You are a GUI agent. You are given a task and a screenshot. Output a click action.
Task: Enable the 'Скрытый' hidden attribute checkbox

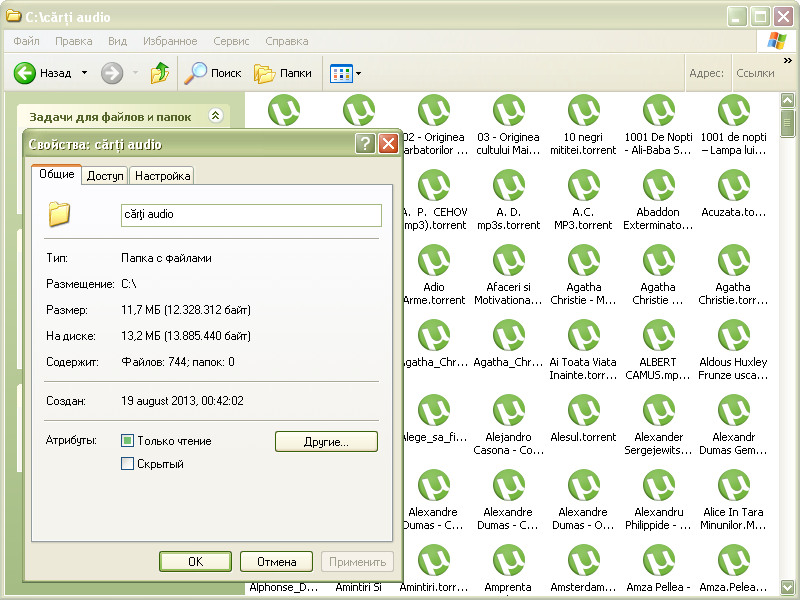coord(128,463)
